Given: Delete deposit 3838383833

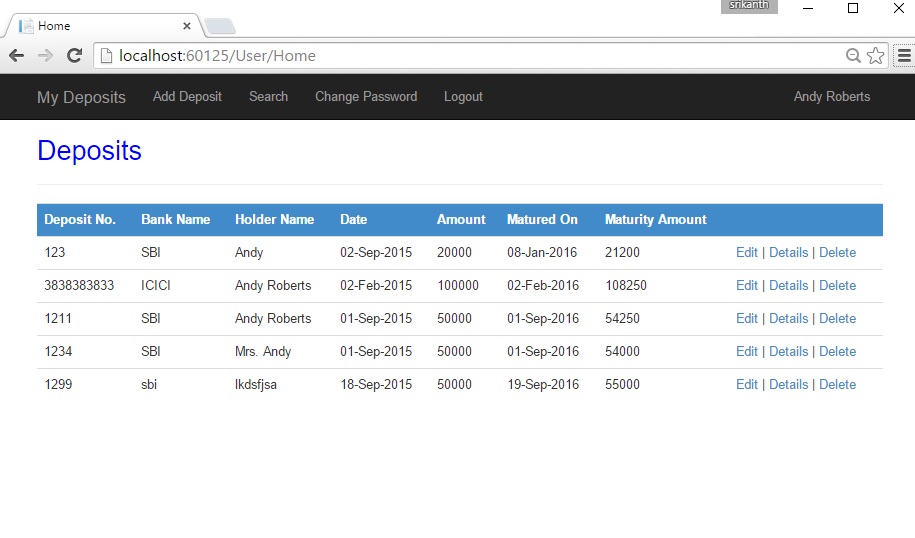Looking at the screenshot, I should pos(837,285).
